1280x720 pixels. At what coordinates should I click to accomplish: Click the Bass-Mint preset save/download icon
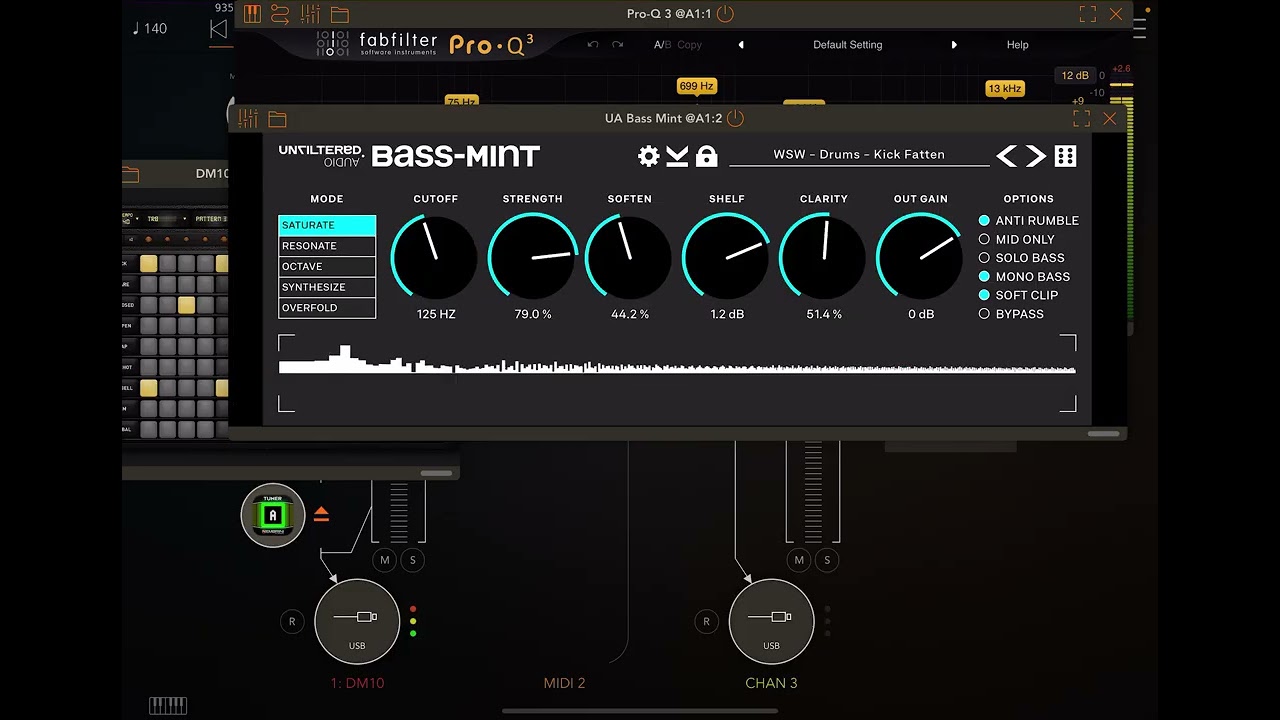pyautogui.click(x=677, y=156)
